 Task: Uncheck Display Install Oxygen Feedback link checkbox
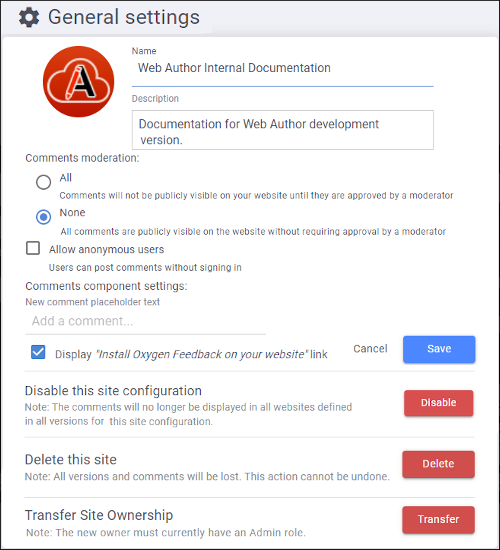click(x=38, y=352)
